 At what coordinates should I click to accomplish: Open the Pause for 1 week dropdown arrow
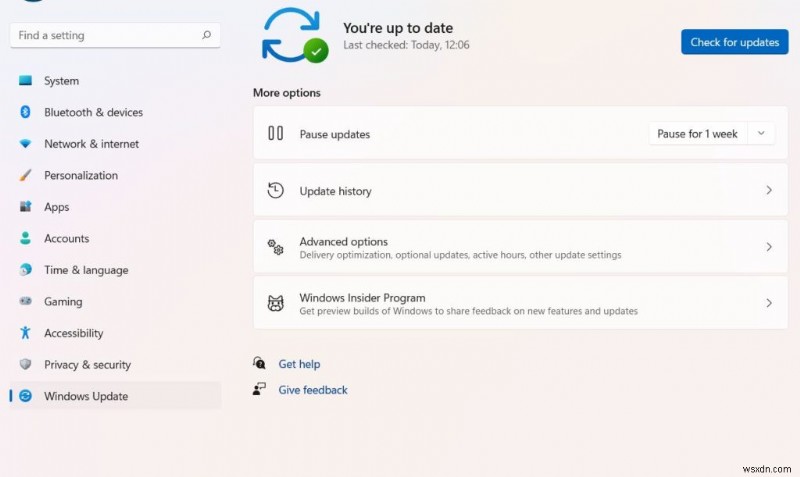761,134
